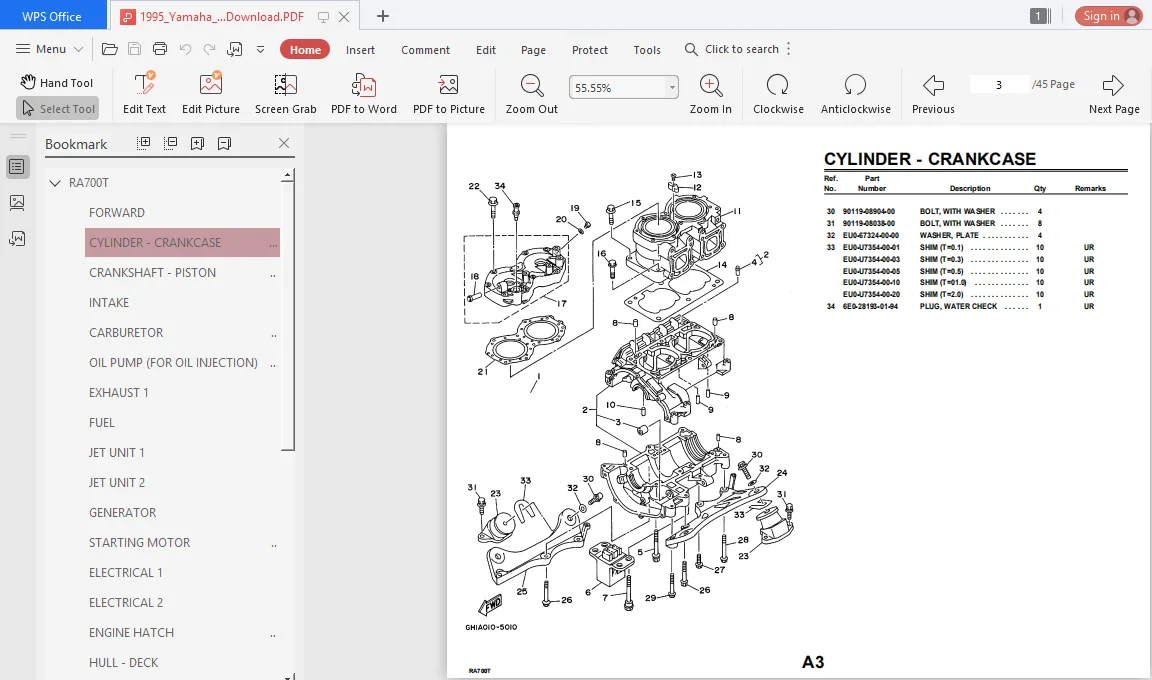Open the EXHAUST 1 bookmark
Viewport: 1152px width, 680px height.
pyautogui.click(x=118, y=393)
